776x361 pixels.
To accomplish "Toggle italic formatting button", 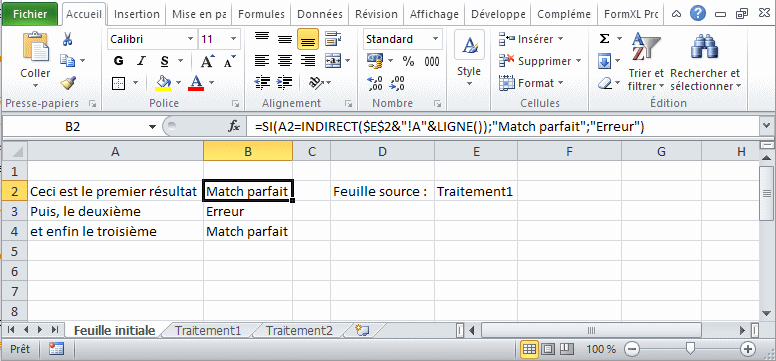I will tap(142, 61).
